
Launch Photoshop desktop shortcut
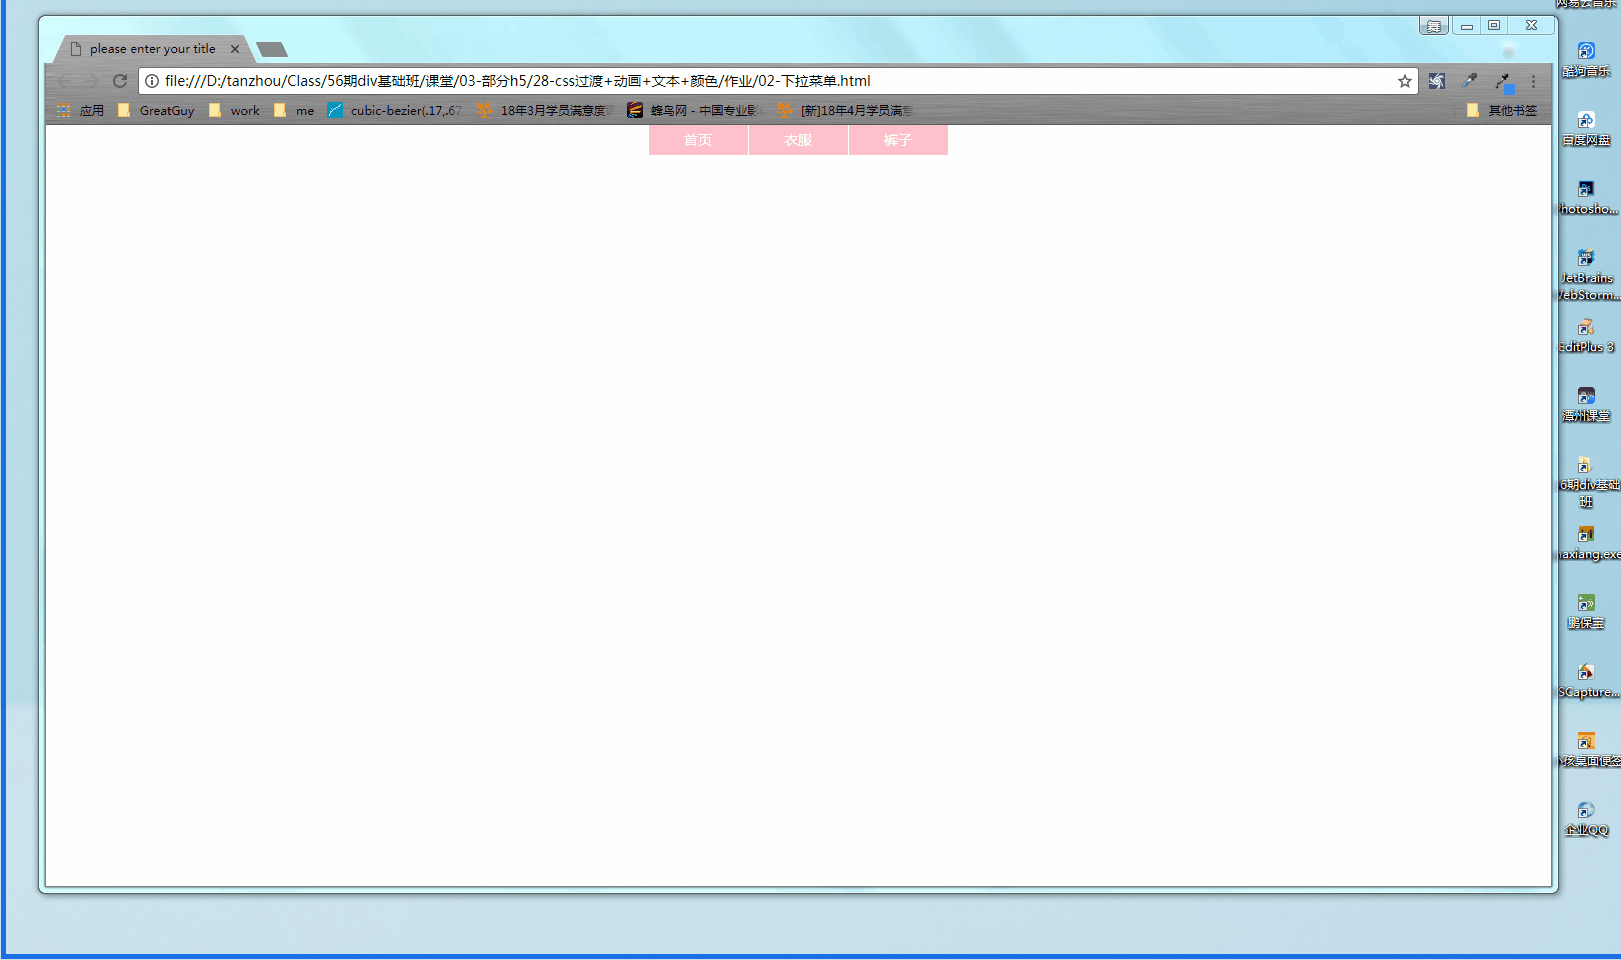1588,197
